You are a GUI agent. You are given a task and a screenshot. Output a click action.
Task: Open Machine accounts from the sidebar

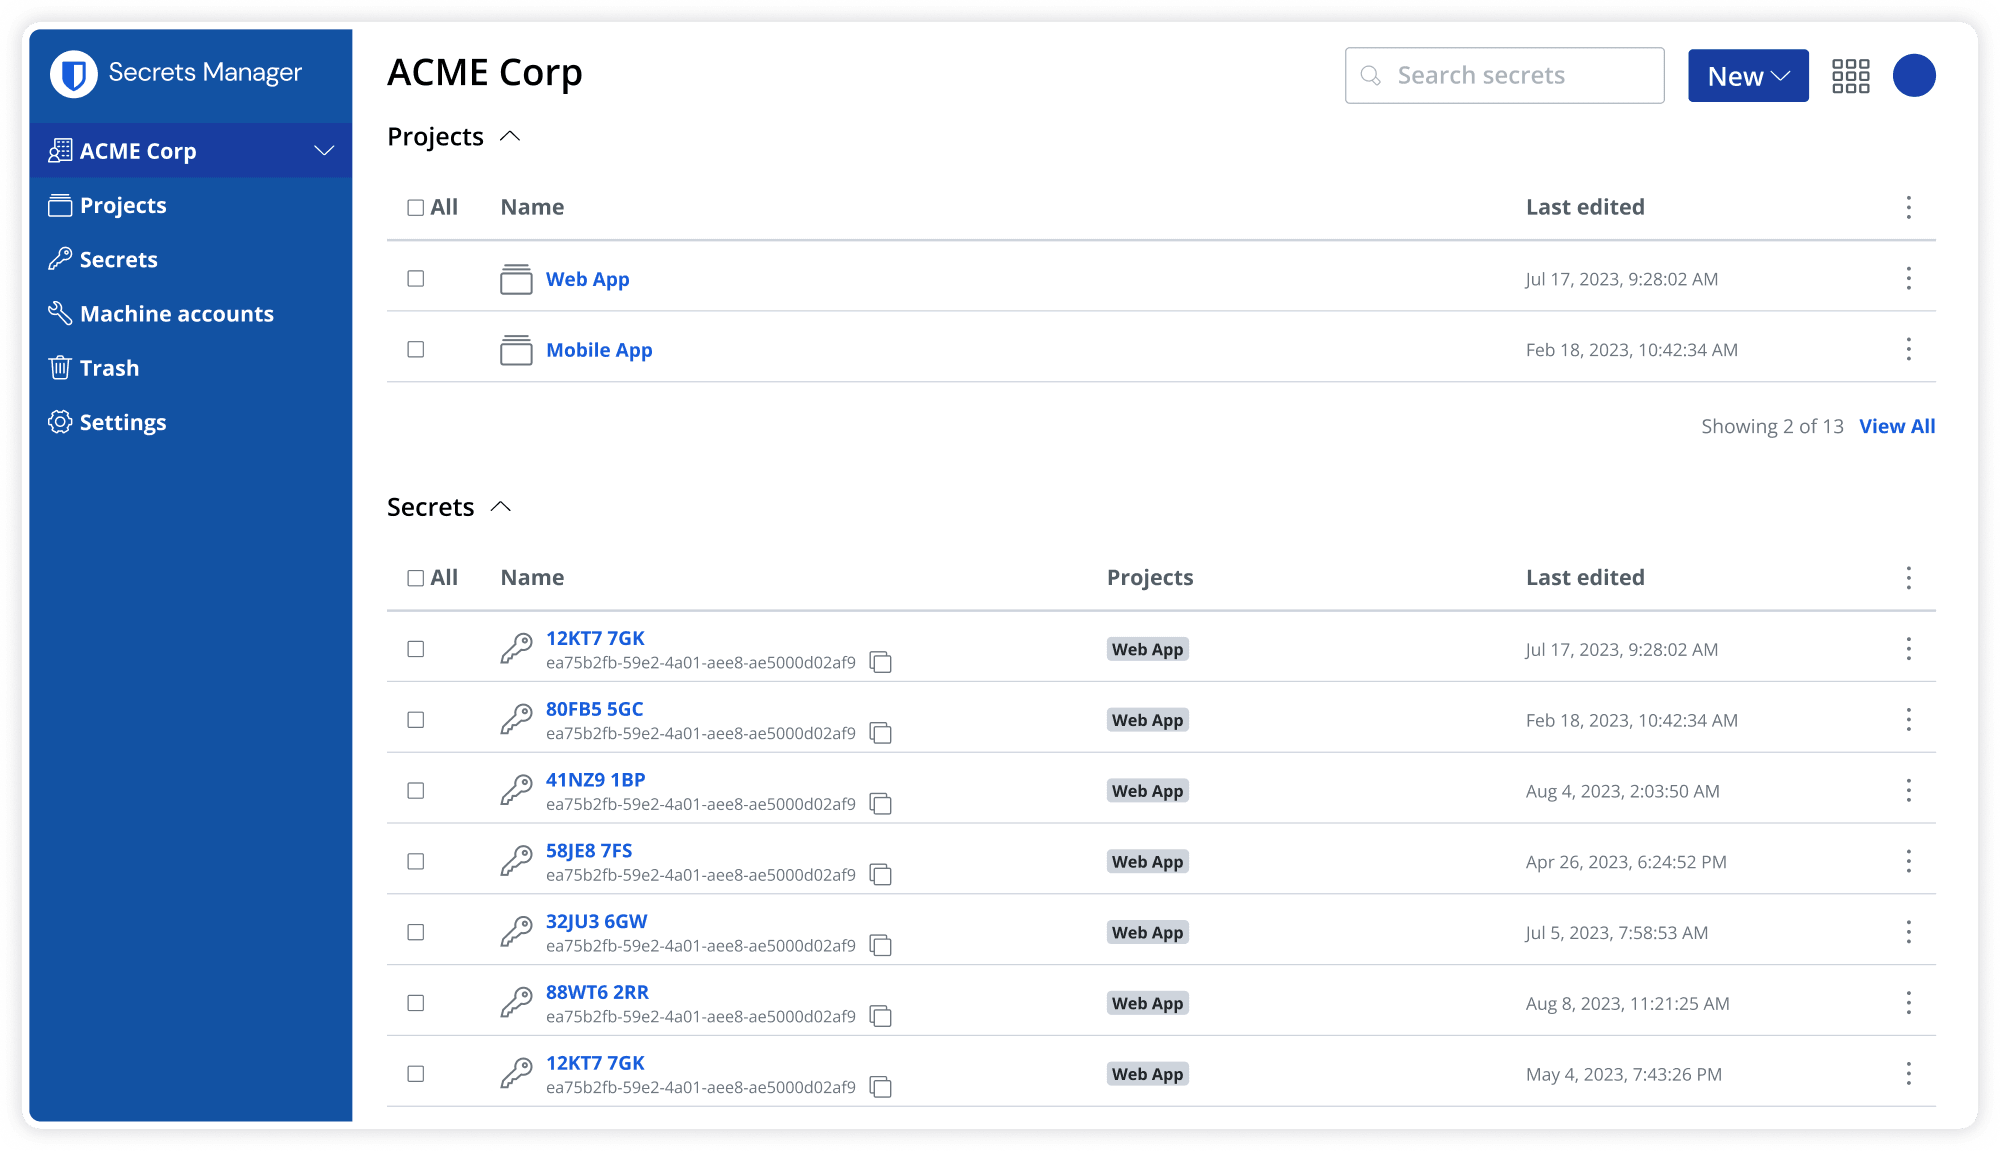[176, 313]
